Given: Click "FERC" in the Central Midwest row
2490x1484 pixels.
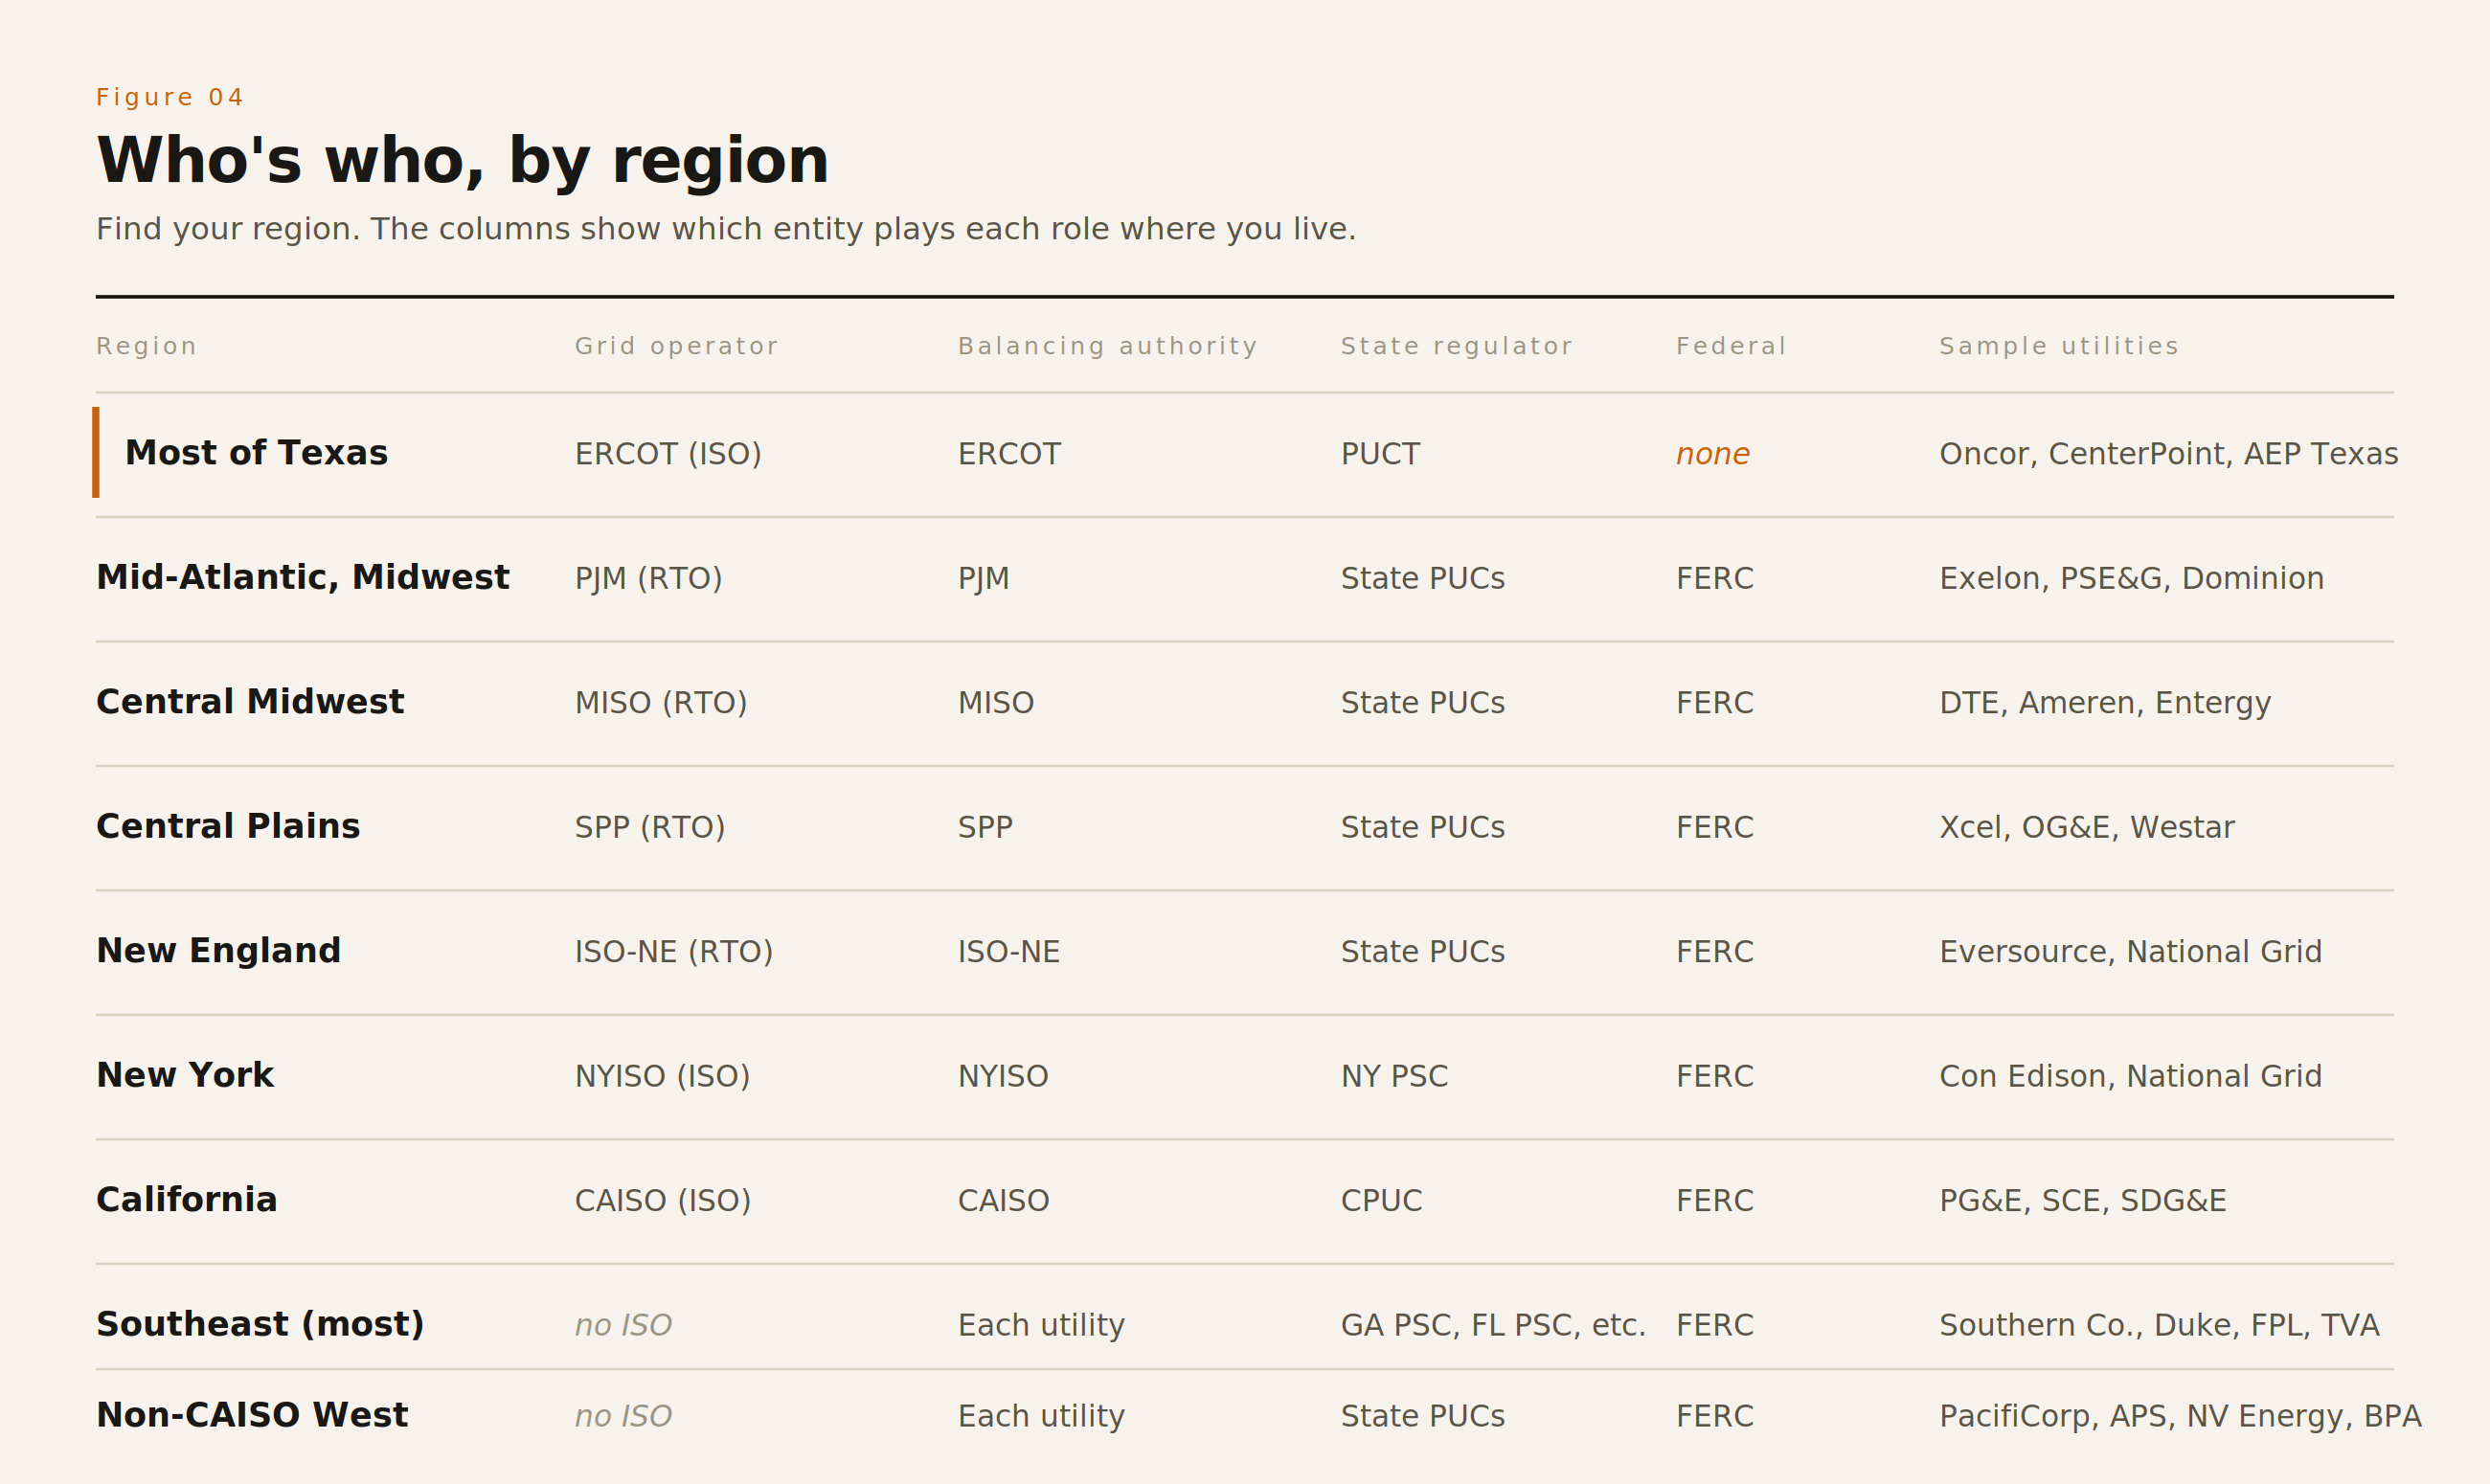Looking at the screenshot, I should [1715, 703].
